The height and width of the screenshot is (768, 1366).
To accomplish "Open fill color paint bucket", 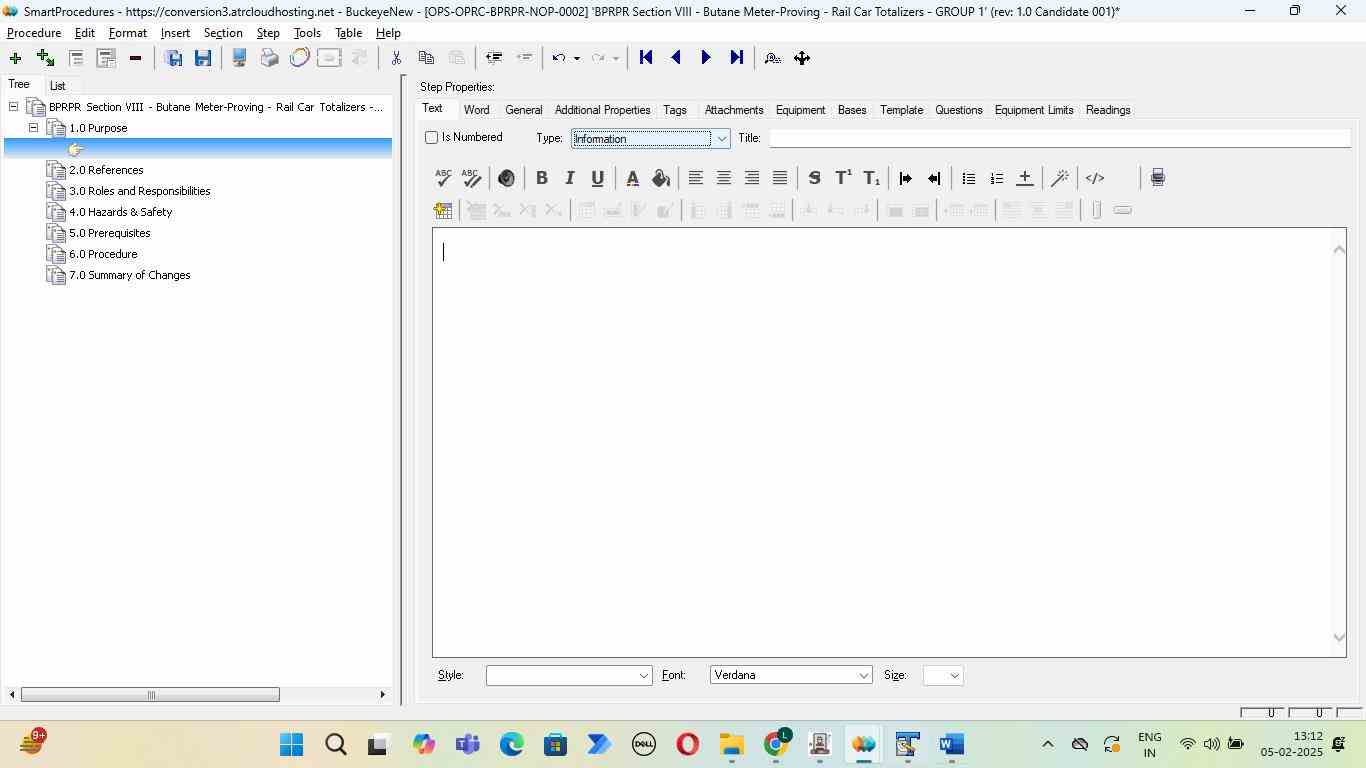I will point(660,178).
